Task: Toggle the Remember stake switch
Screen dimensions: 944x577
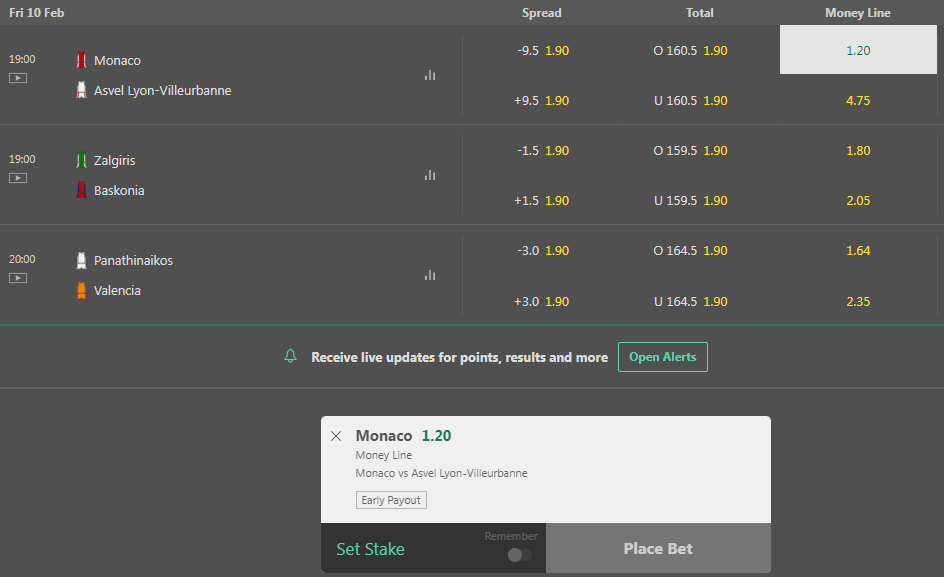Action: [520, 555]
